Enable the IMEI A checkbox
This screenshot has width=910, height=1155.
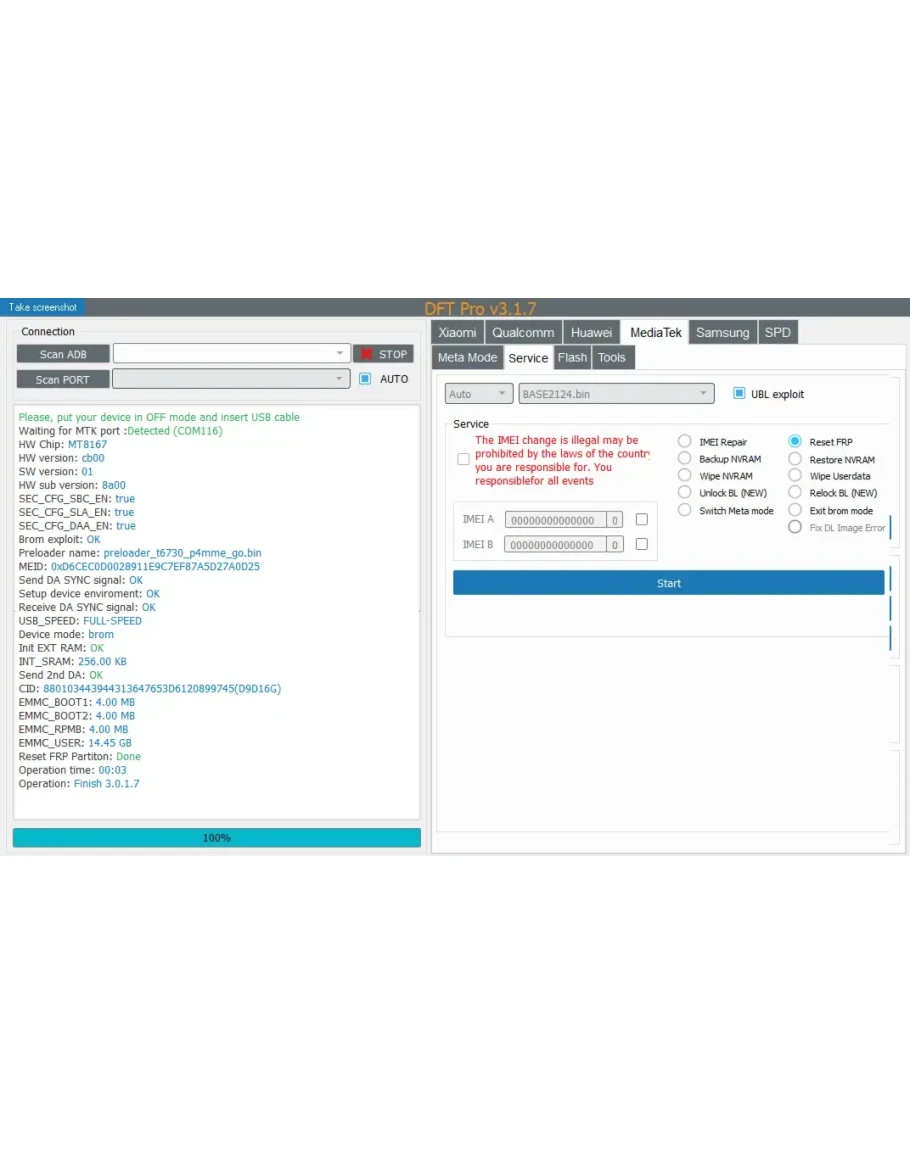click(x=642, y=520)
